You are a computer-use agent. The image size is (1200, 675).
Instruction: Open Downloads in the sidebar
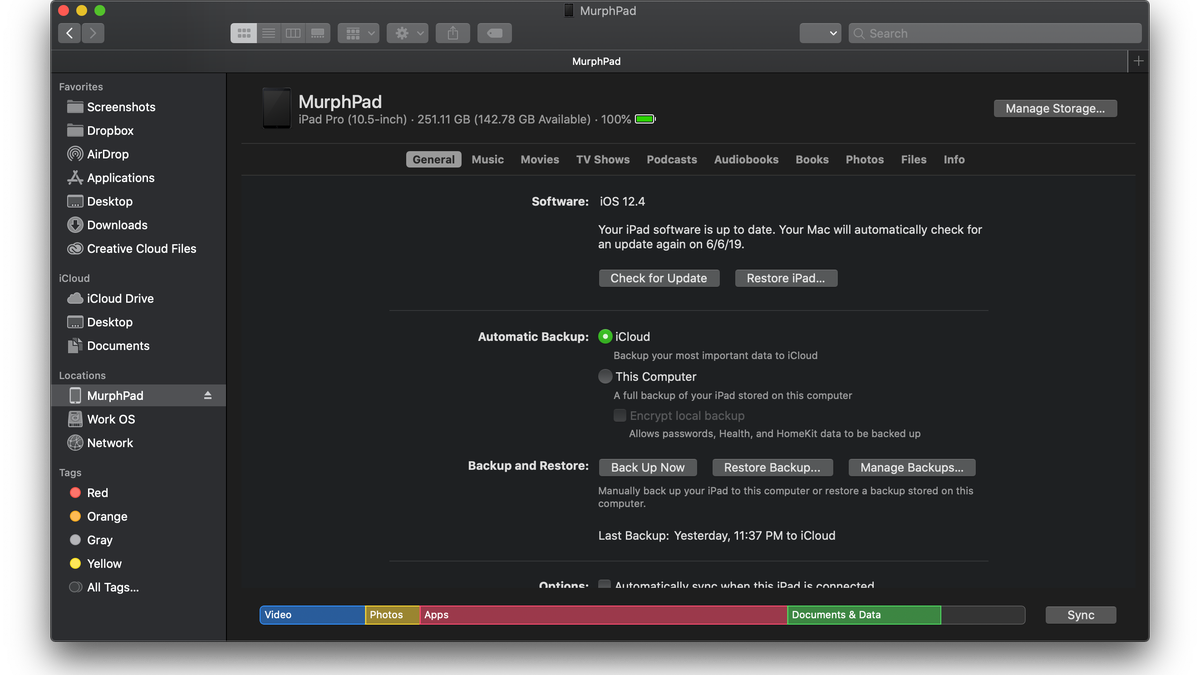[x=138, y=225]
